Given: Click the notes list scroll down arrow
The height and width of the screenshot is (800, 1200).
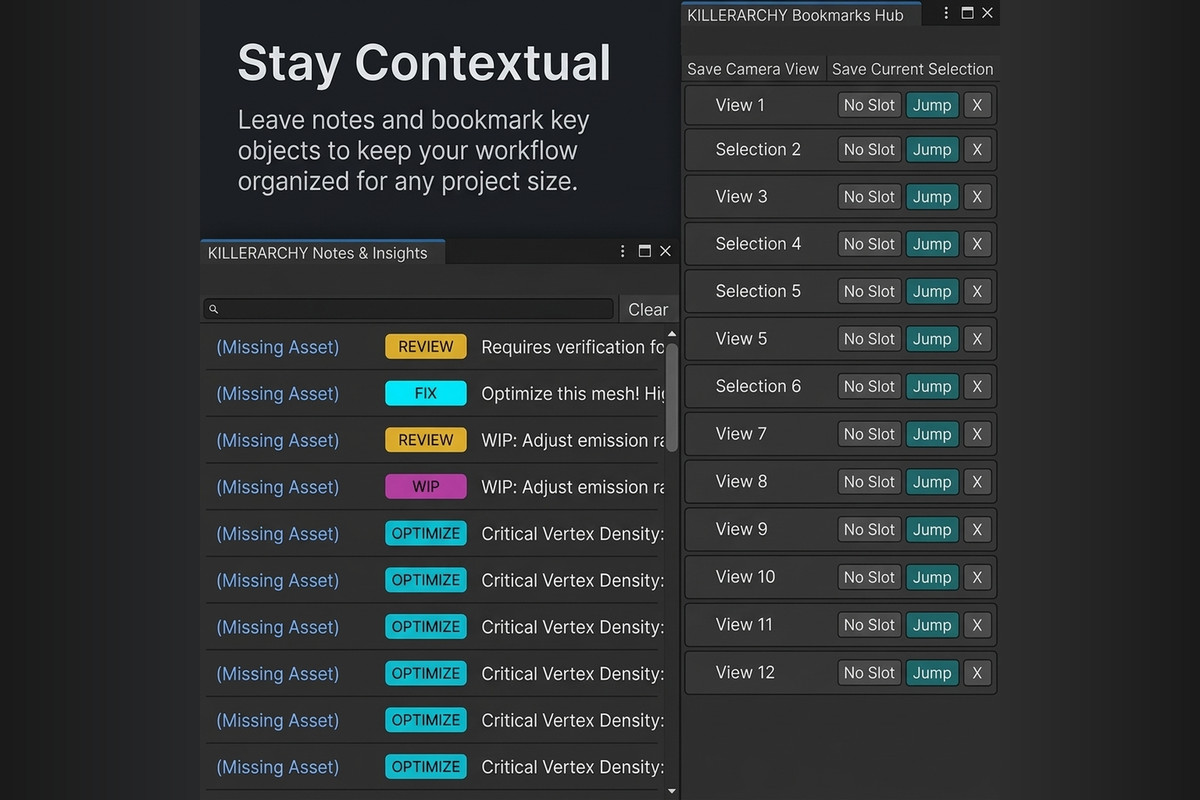Looking at the screenshot, I should tap(672, 791).
